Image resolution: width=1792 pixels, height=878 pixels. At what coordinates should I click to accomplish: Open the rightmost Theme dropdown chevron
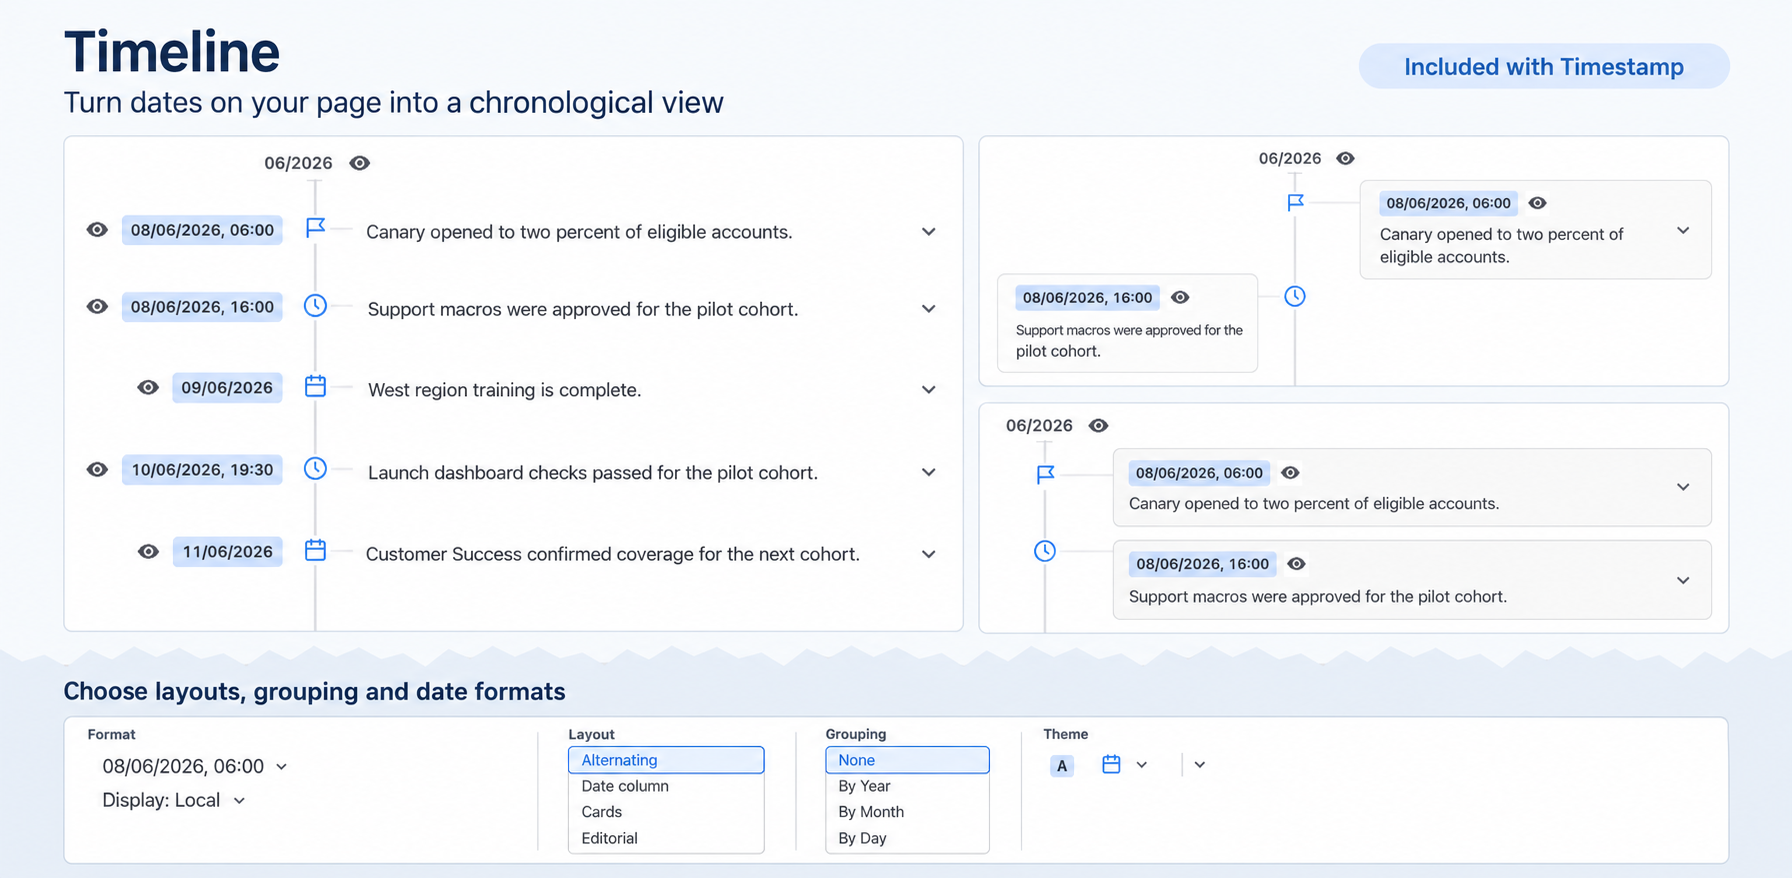[1200, 765]
